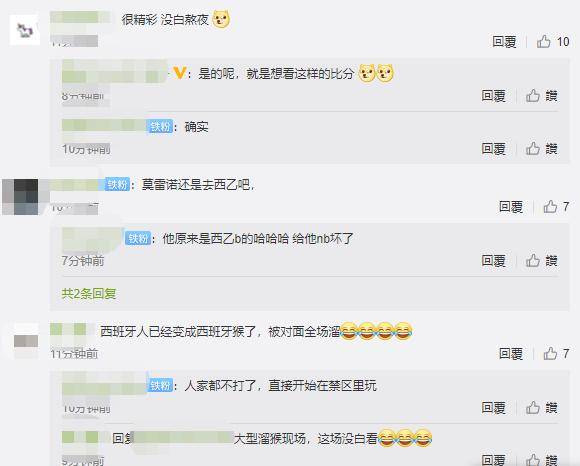This screenshot has width=580, height=466.
Task: Like the reply '是的呢,就是想看这样的比分'
Action: coord(542,96)
